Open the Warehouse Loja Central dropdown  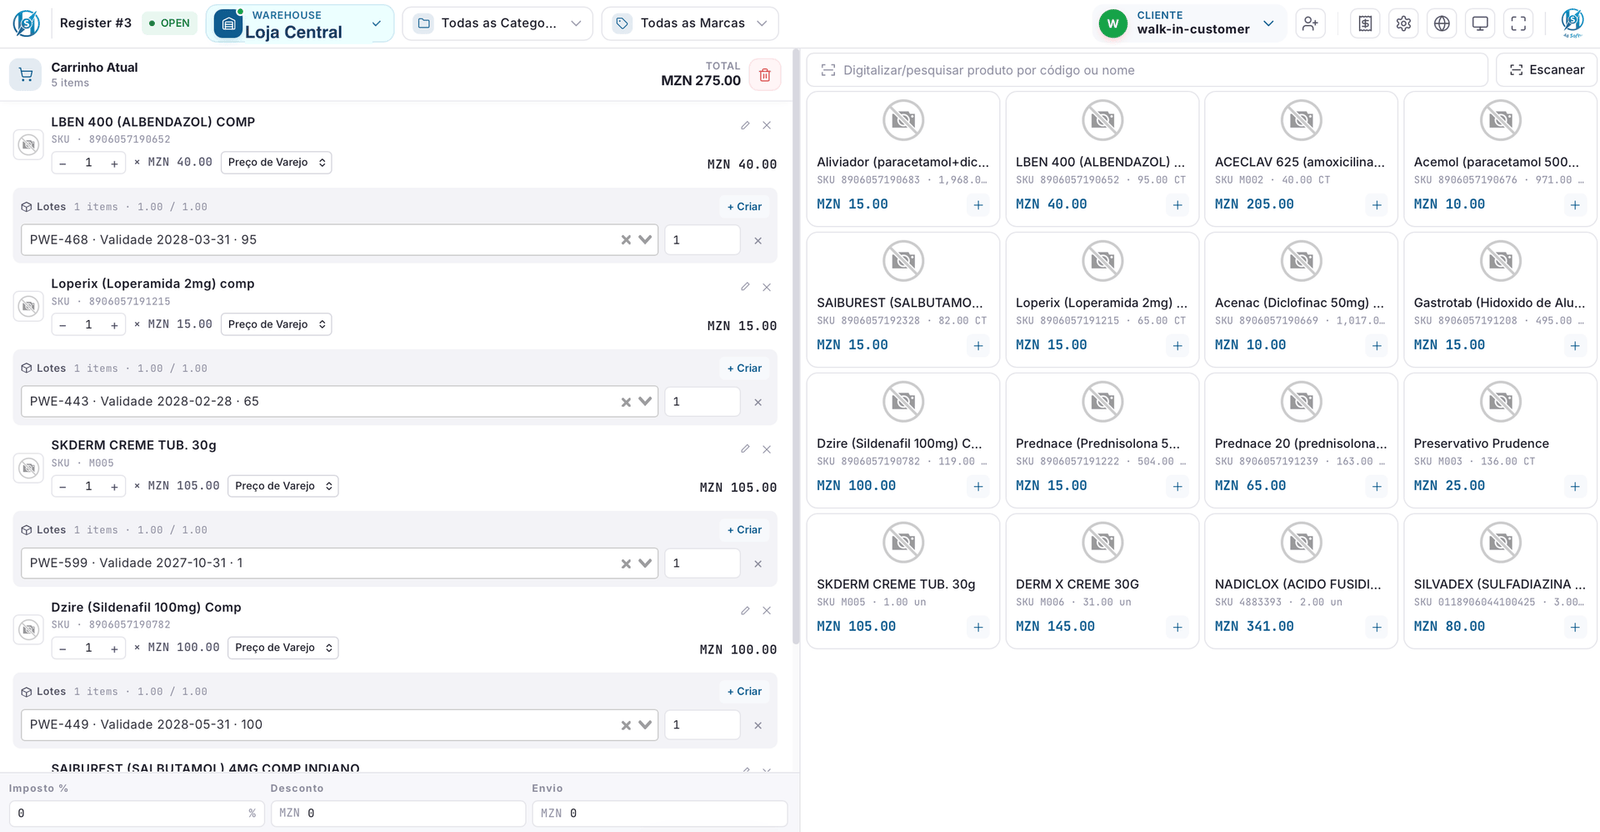click(x=299, y=23)
